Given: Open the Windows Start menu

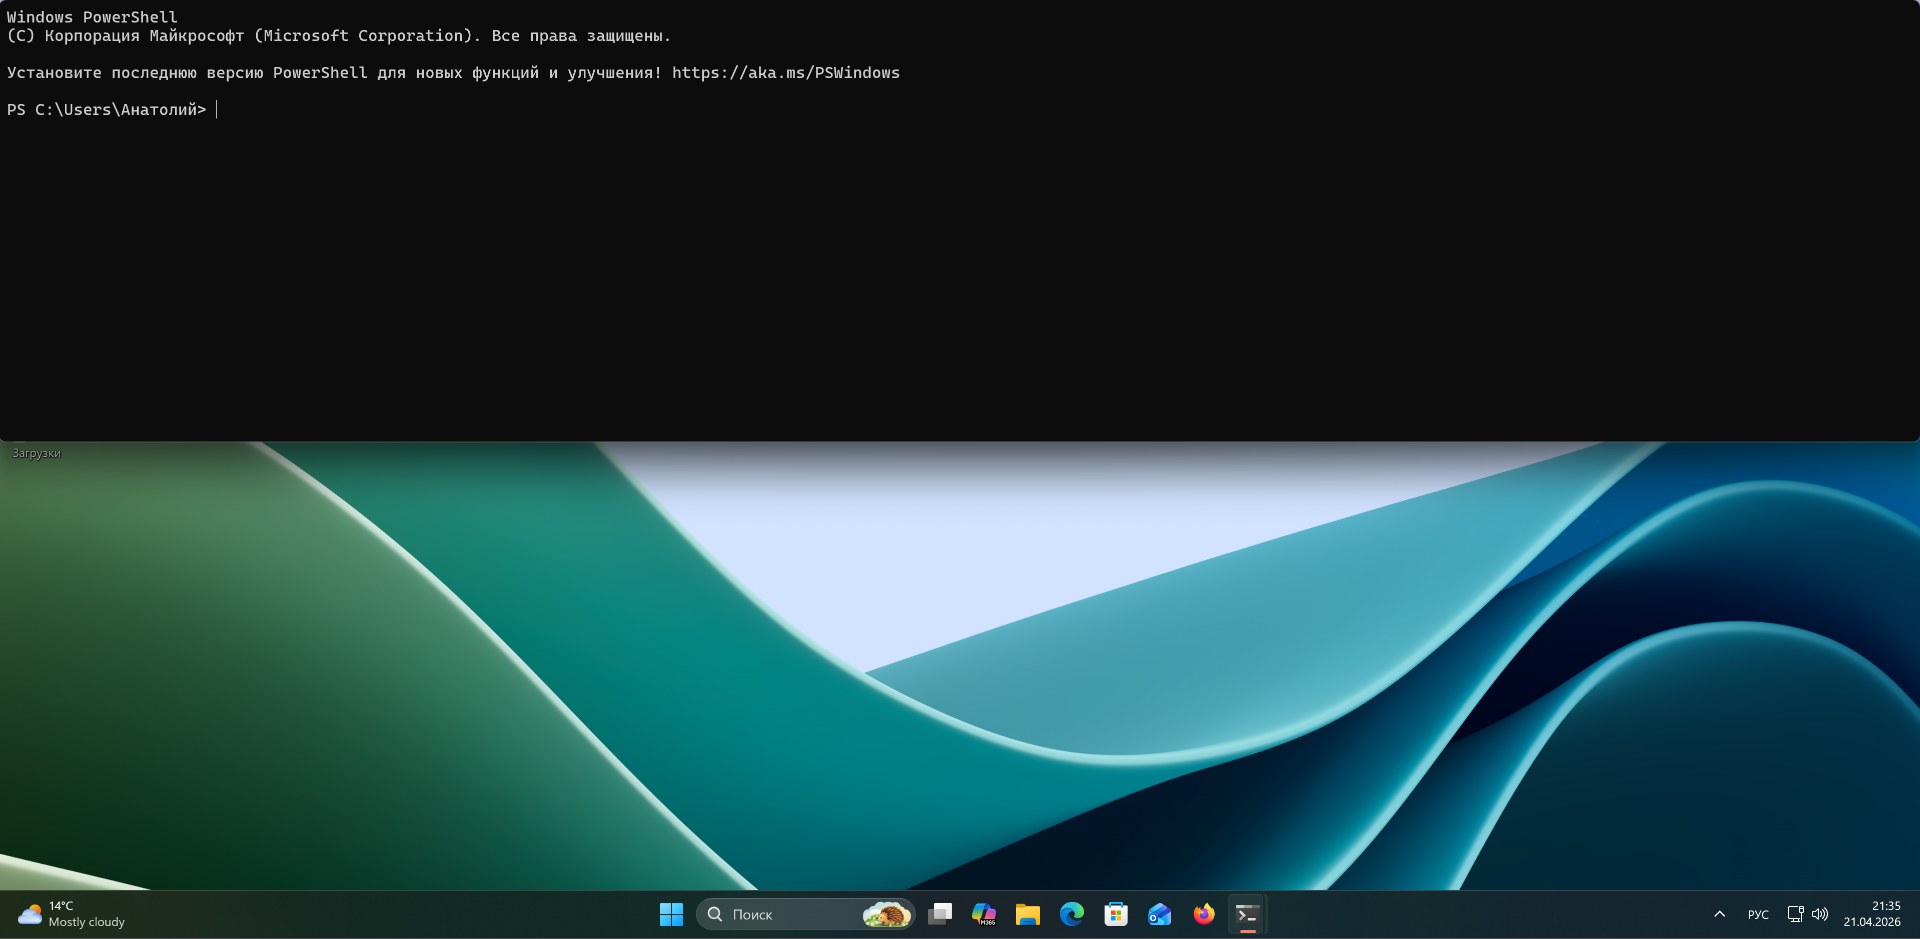Looking at the screenshot, I should pos(671,914).
